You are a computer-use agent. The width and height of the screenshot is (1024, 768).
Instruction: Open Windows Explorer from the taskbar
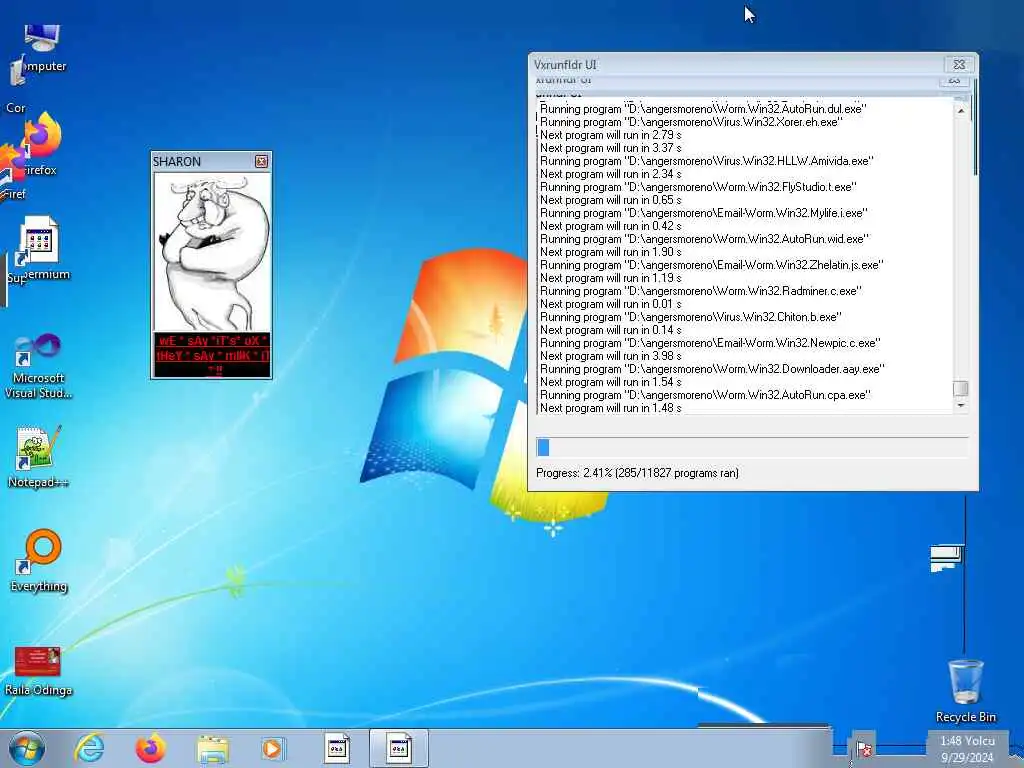click(213, 749)
